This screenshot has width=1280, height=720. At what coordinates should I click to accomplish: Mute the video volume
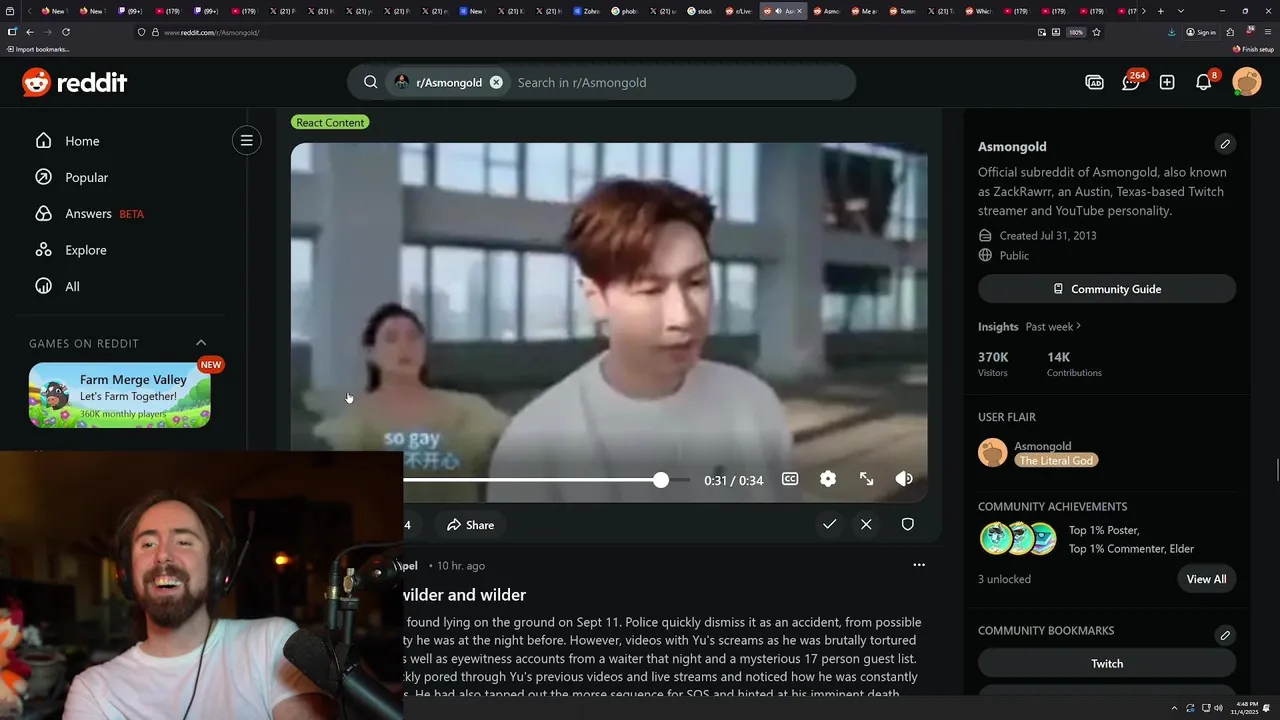[904, 479]
